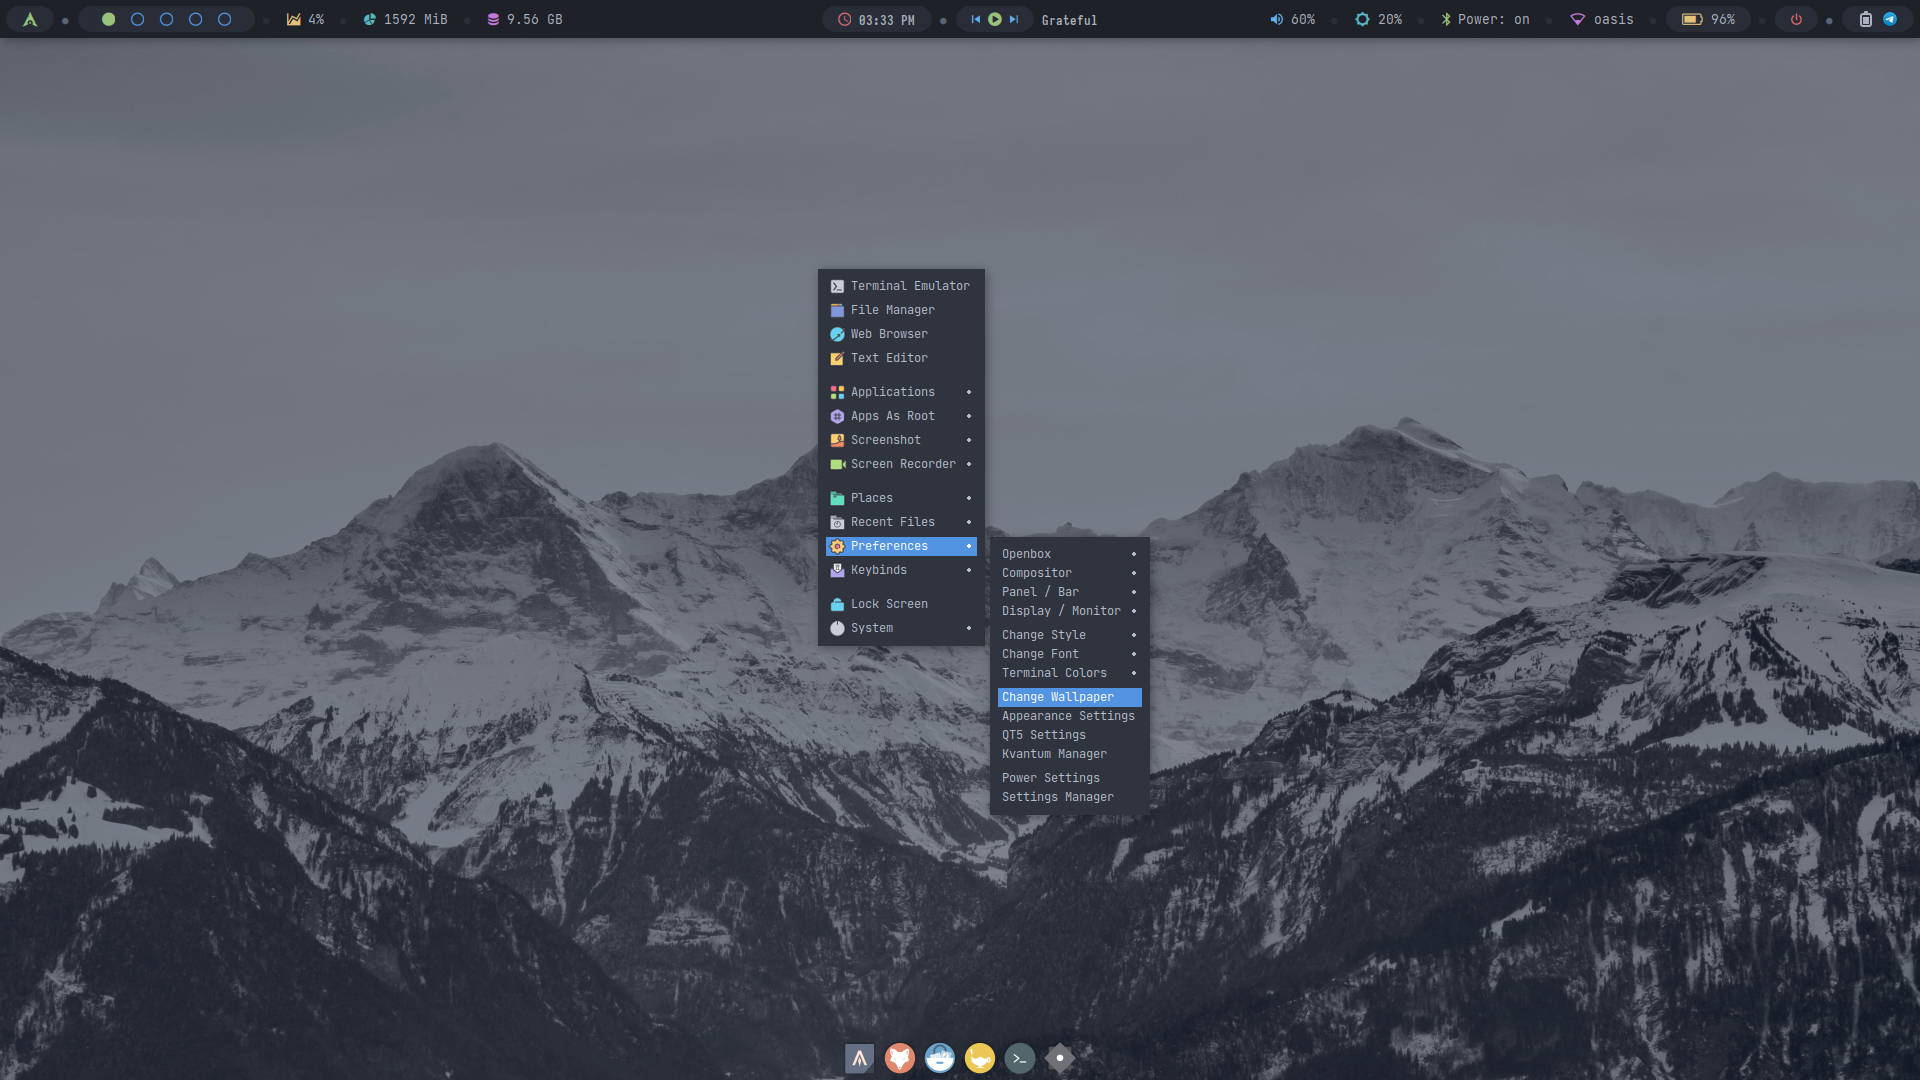Screen dimensions: 1920x1080
Task: Toggle Bluetooth Power: on module
Action: (x=1485, y=19)
